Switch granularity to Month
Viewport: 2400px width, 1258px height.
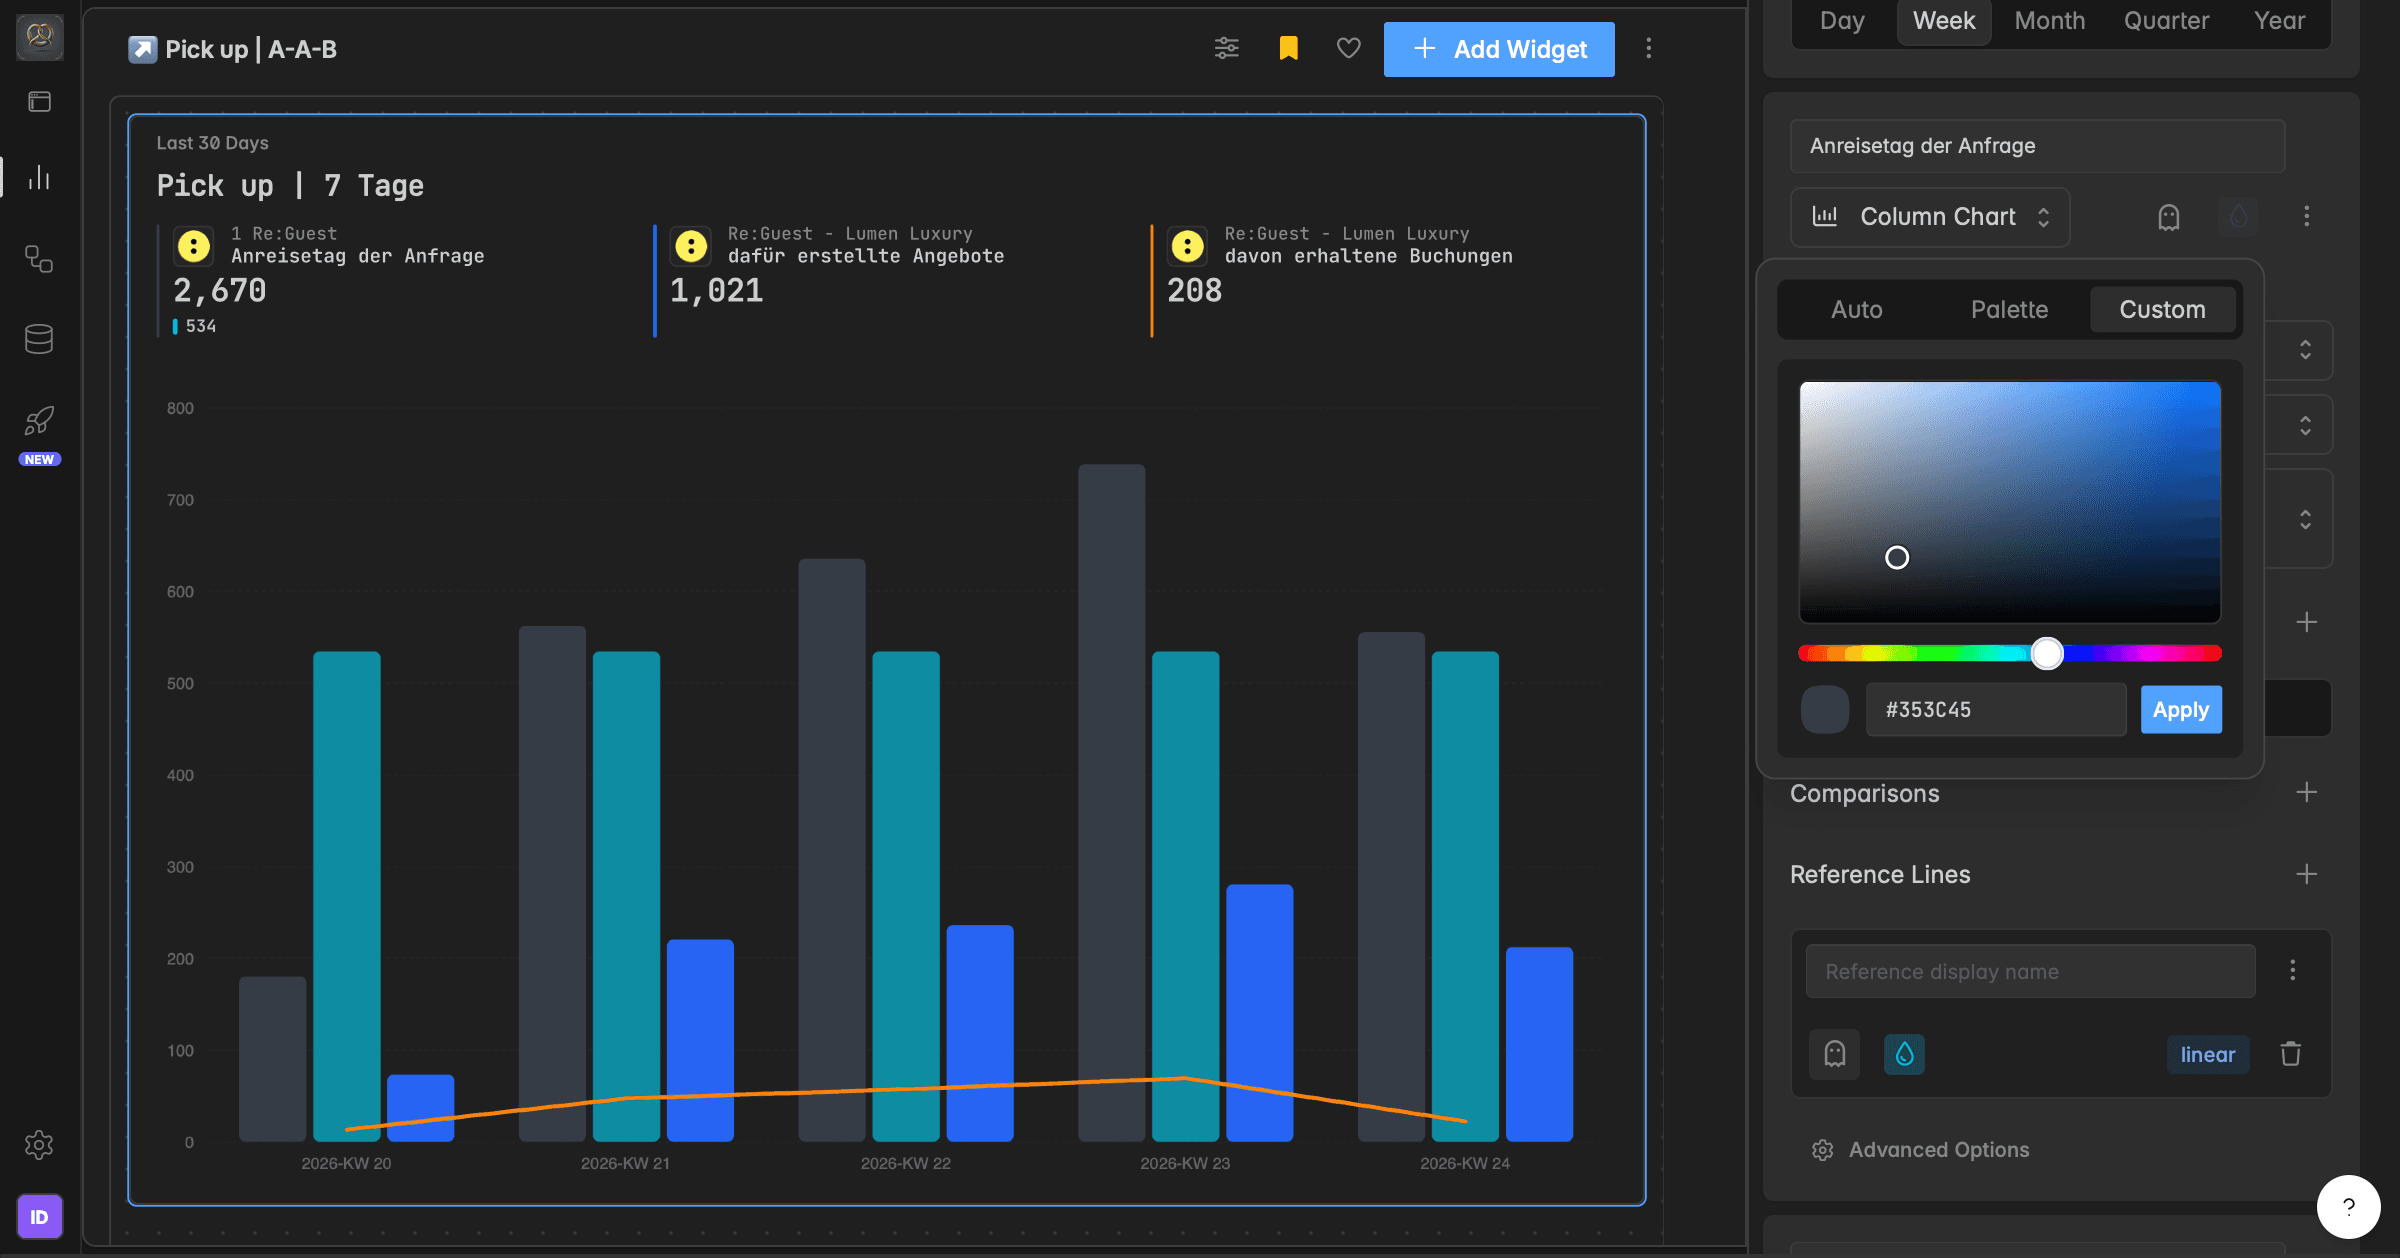2050,21
